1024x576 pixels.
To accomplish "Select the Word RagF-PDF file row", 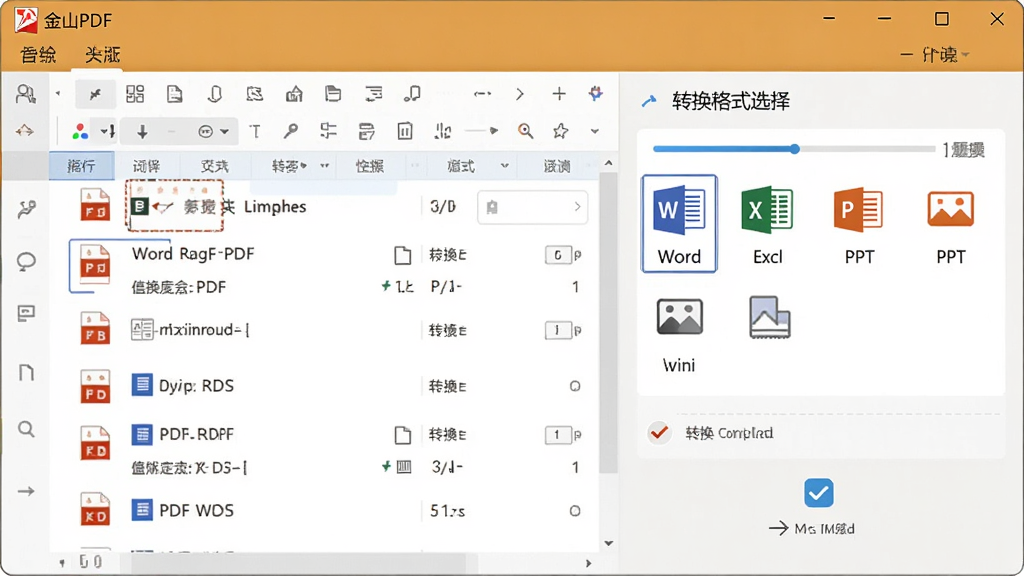I will click(327, 270).
